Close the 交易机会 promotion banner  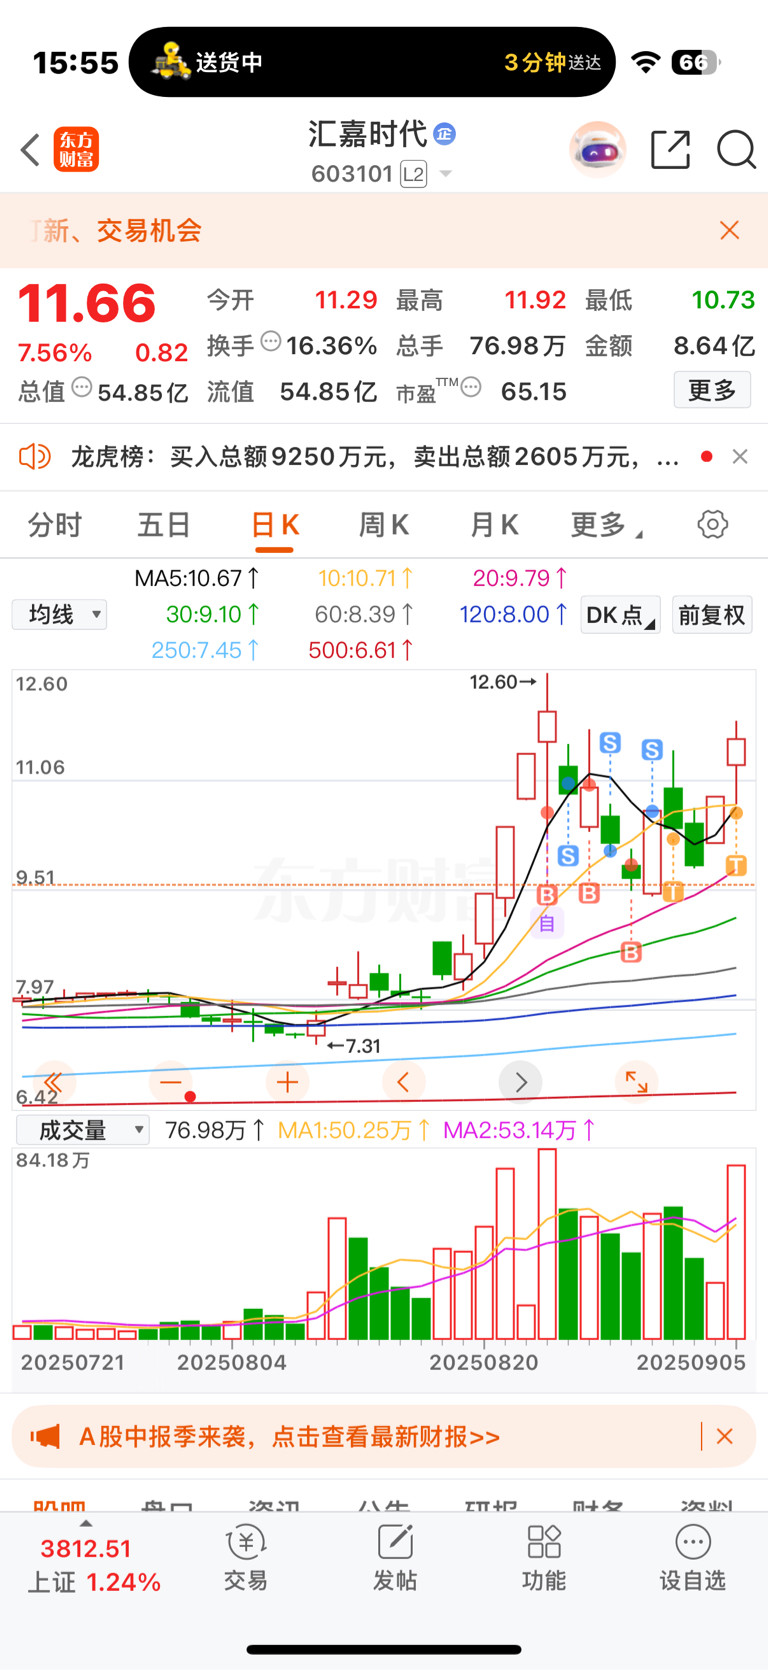tap(730, 230)
